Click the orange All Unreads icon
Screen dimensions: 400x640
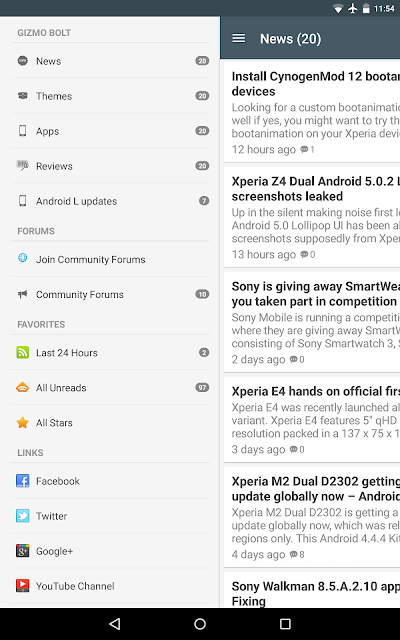click(23, 387)
